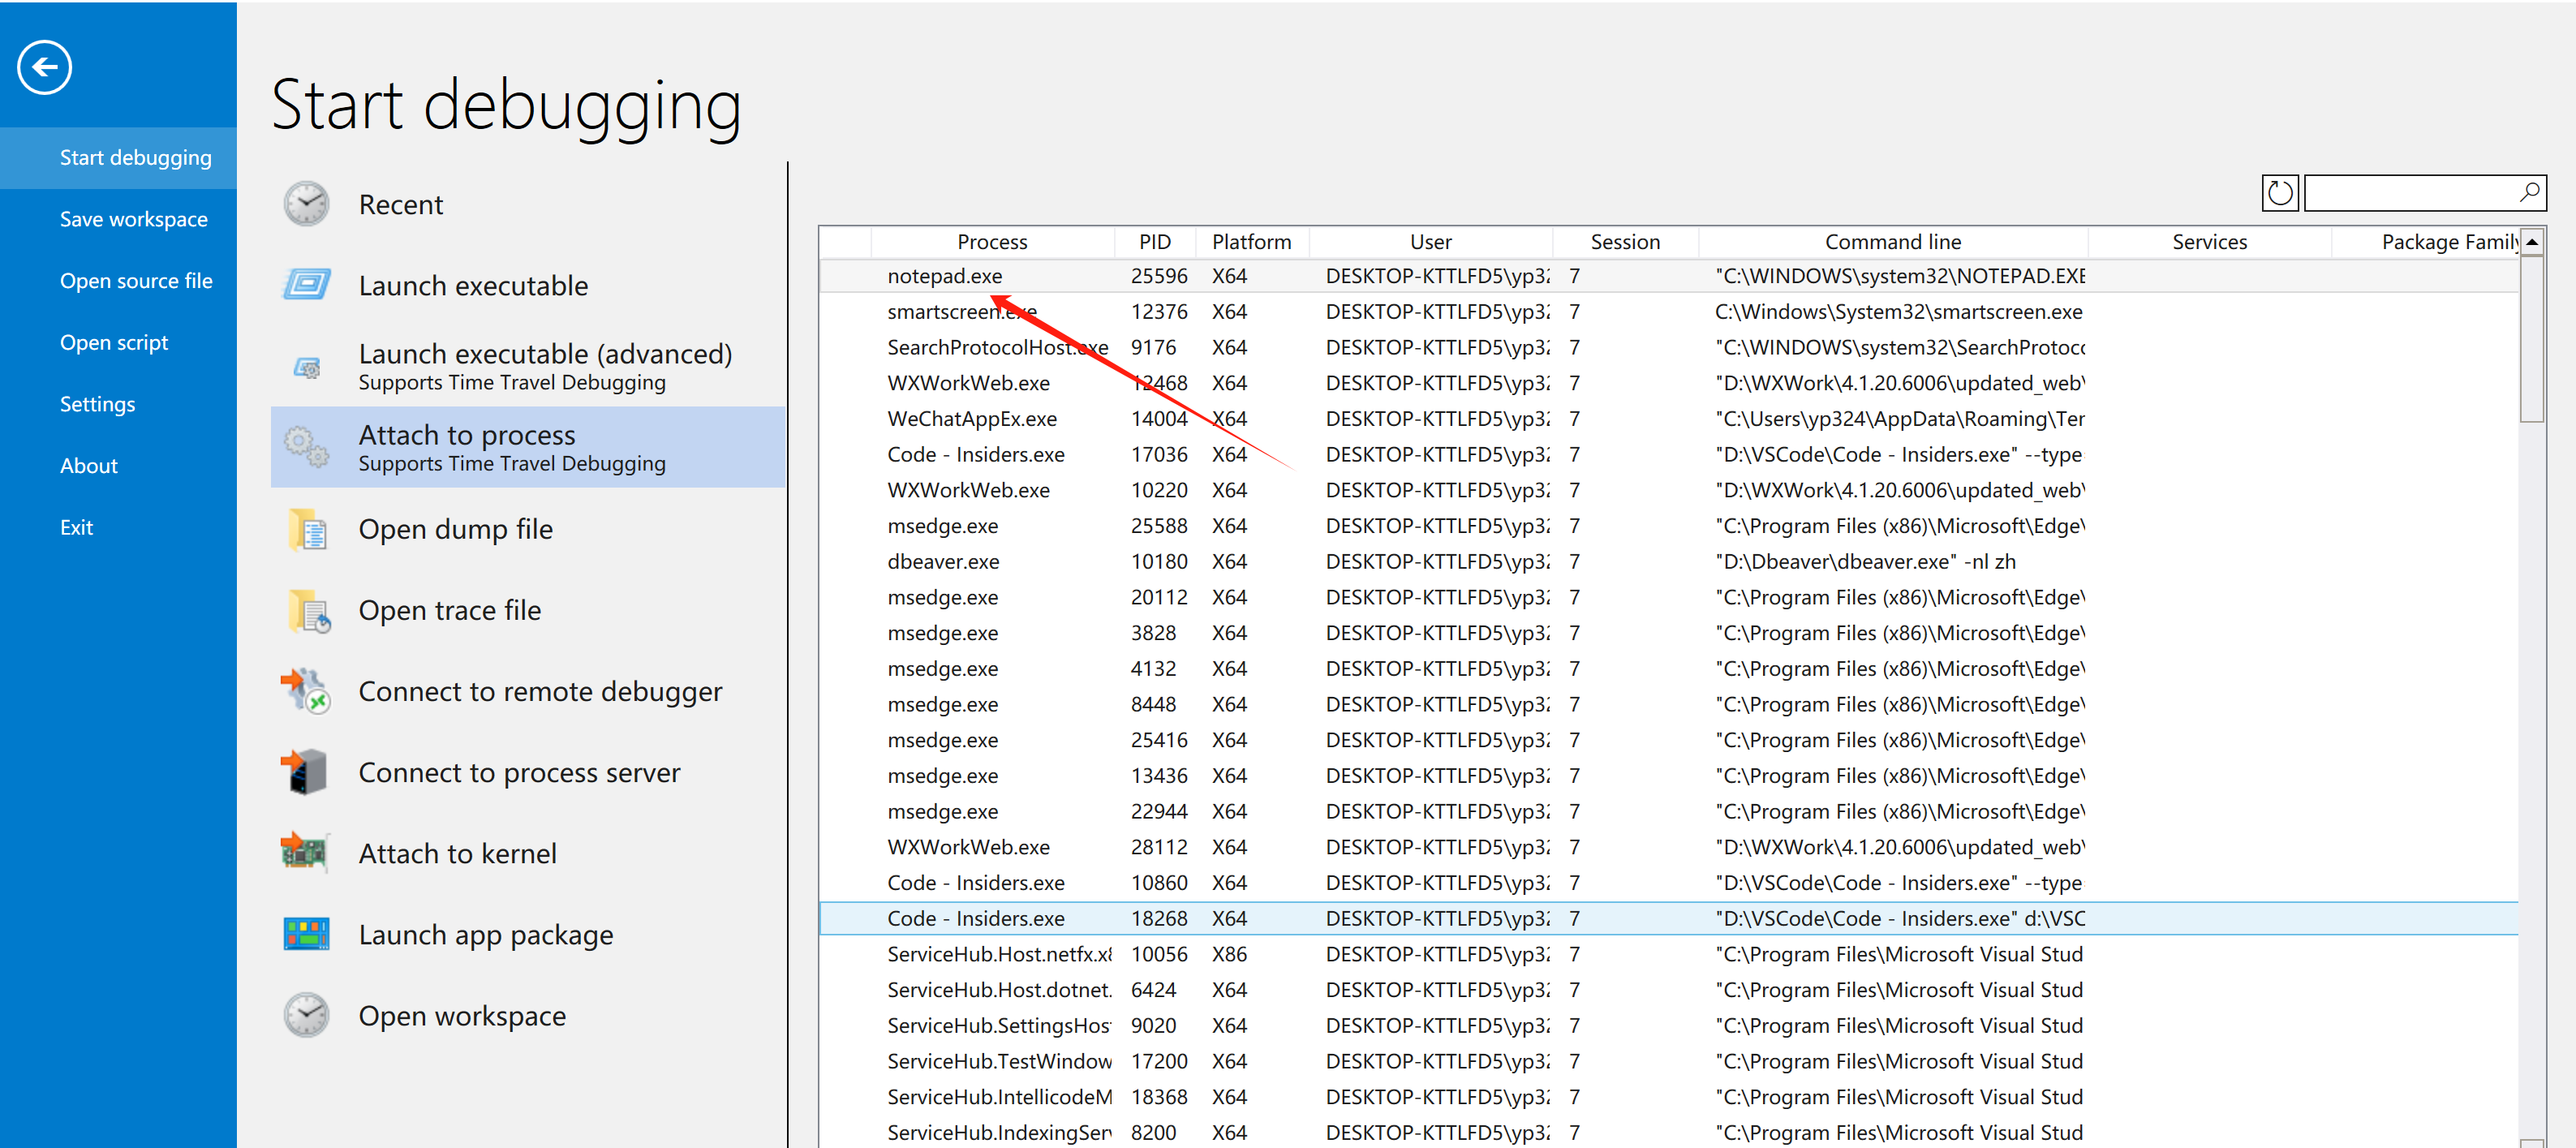Open Settings from sidebar
Image resolution: width=2576 pixels, height=1148 pixels.
pyautogui.click(x=118, y=404)
